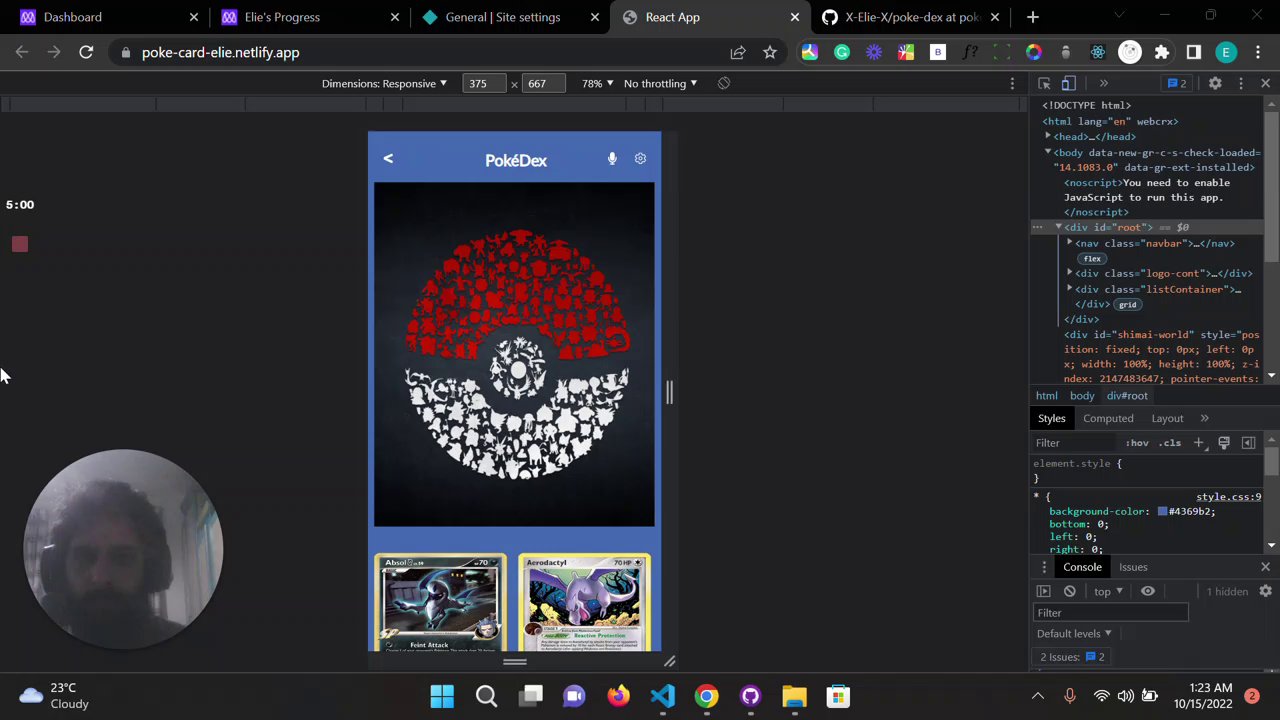This screenshot has width=1280, height=720.
Task: Expand the div class logo-cont node
Action: [x=1070, y=273]
